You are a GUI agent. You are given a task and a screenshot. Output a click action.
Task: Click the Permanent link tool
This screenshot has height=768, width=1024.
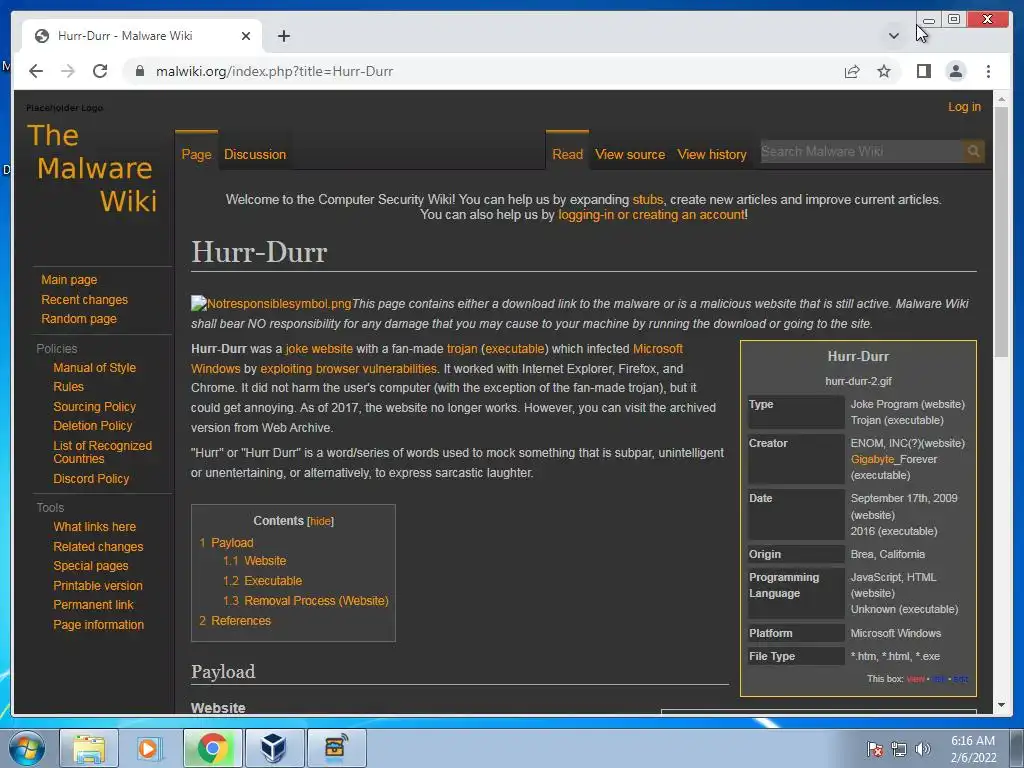[x=93, y=605]
